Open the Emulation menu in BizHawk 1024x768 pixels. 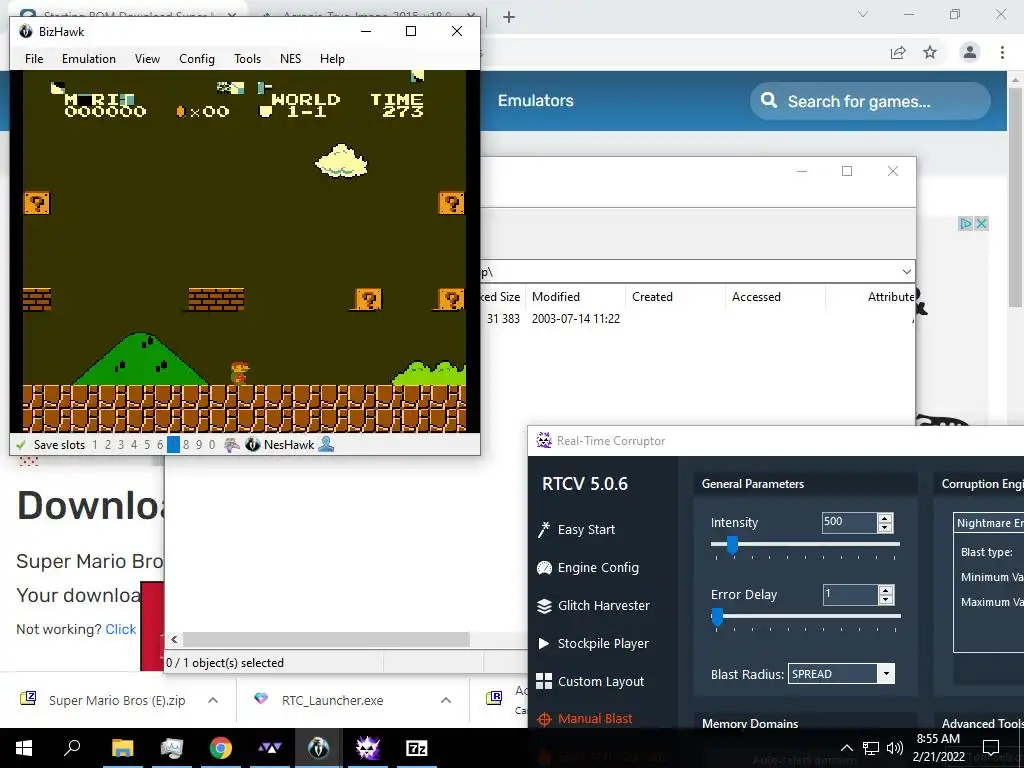[89, 59]
